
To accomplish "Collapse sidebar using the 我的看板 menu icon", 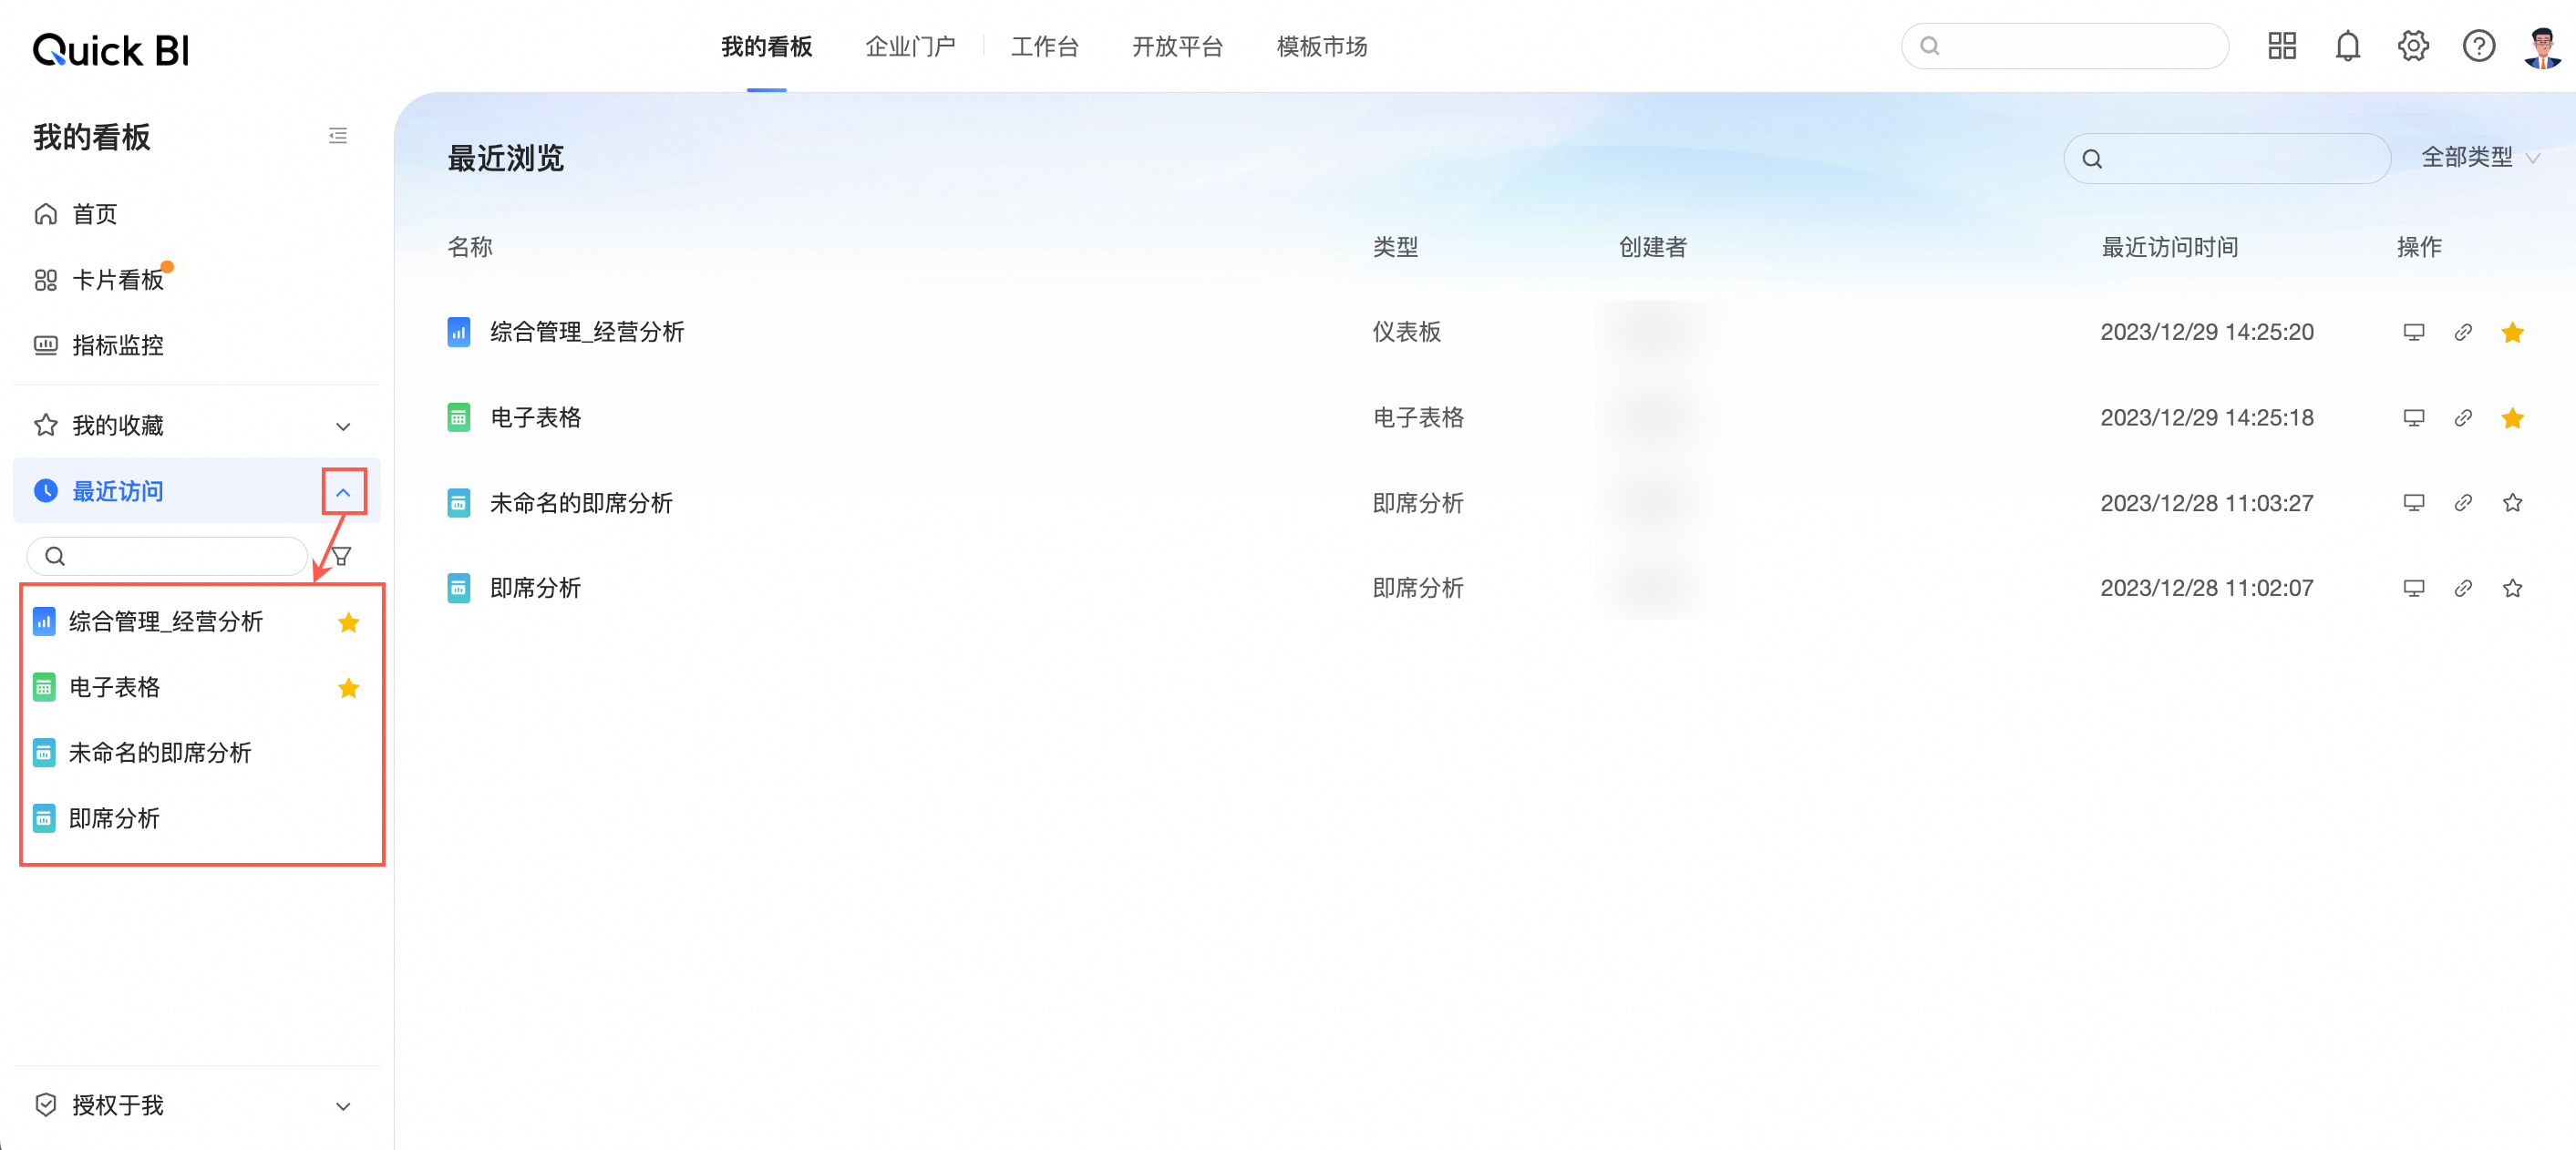I will [x=338, y=136].
